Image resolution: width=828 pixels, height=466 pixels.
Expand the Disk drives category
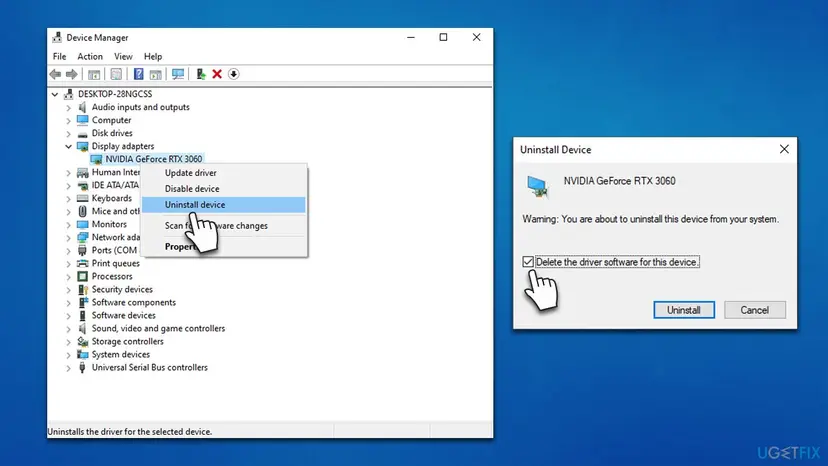click(69, 133)
